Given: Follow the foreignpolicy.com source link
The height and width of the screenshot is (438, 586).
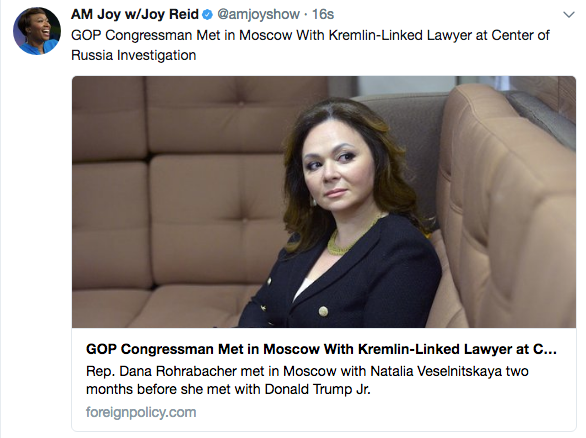Looking at the screenshot, I should click(141, 412).
